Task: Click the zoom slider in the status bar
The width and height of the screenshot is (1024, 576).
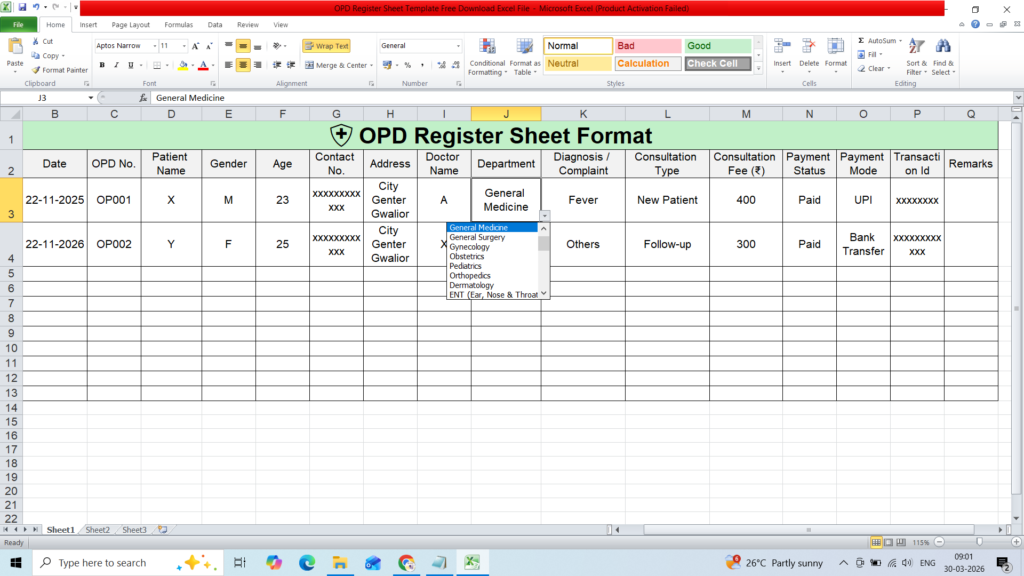Action: 979,542
